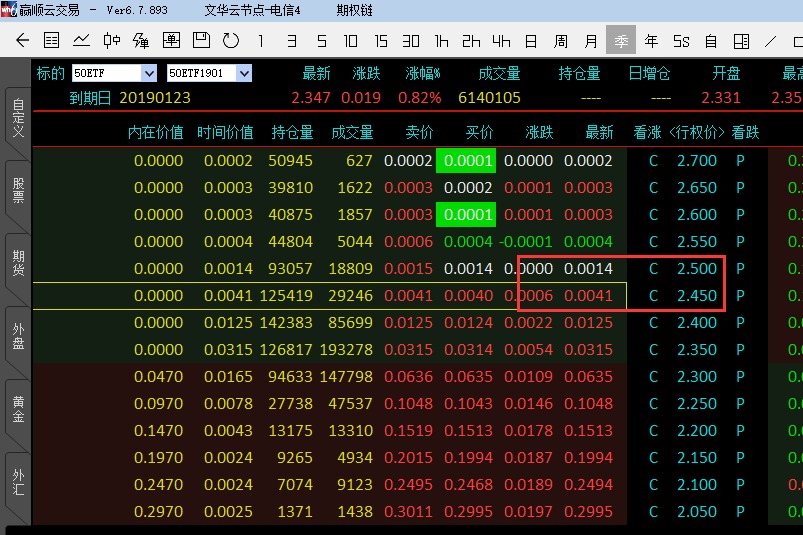
Task: Open the 期权链 title menu
Action: tap(355, 10)
